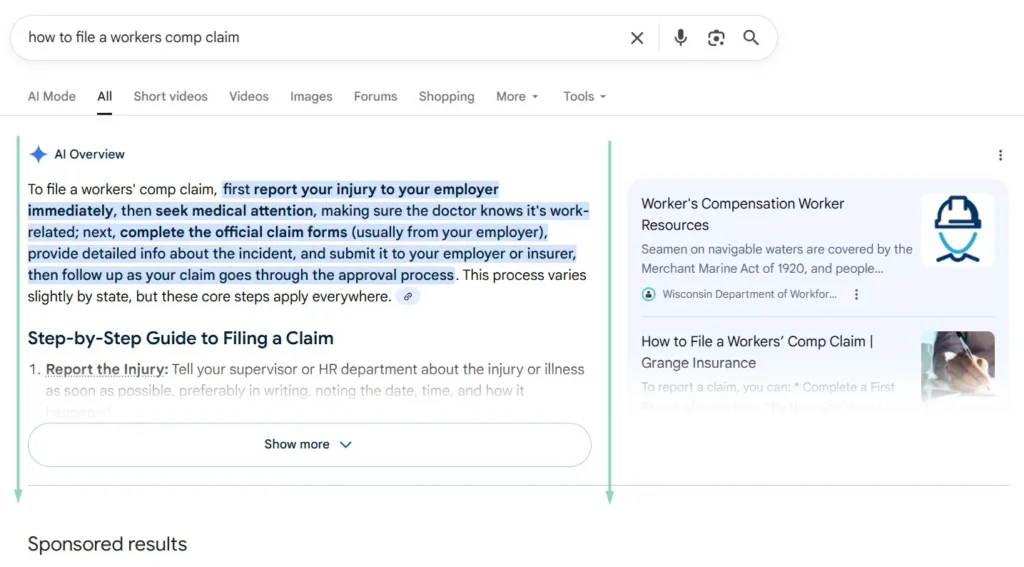Select the Images tab
1024x567 pixels.
[311, 97]
